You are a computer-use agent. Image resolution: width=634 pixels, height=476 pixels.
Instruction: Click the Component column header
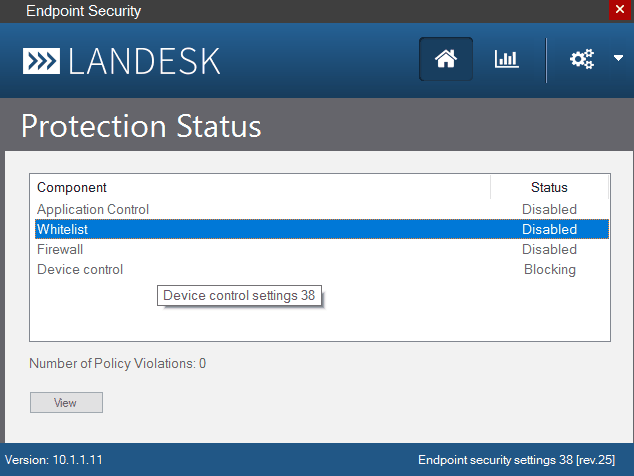point(72,187)
